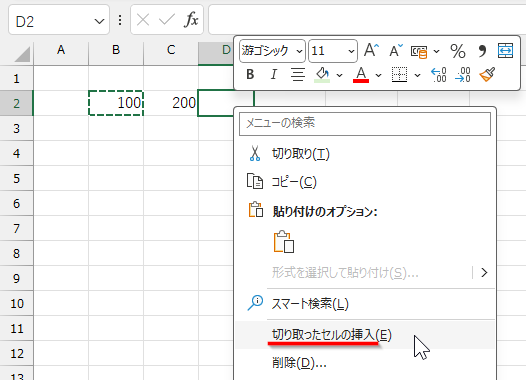Toggle Italic in the mini toolbar

pyautogui.click(x=274, y=74)
